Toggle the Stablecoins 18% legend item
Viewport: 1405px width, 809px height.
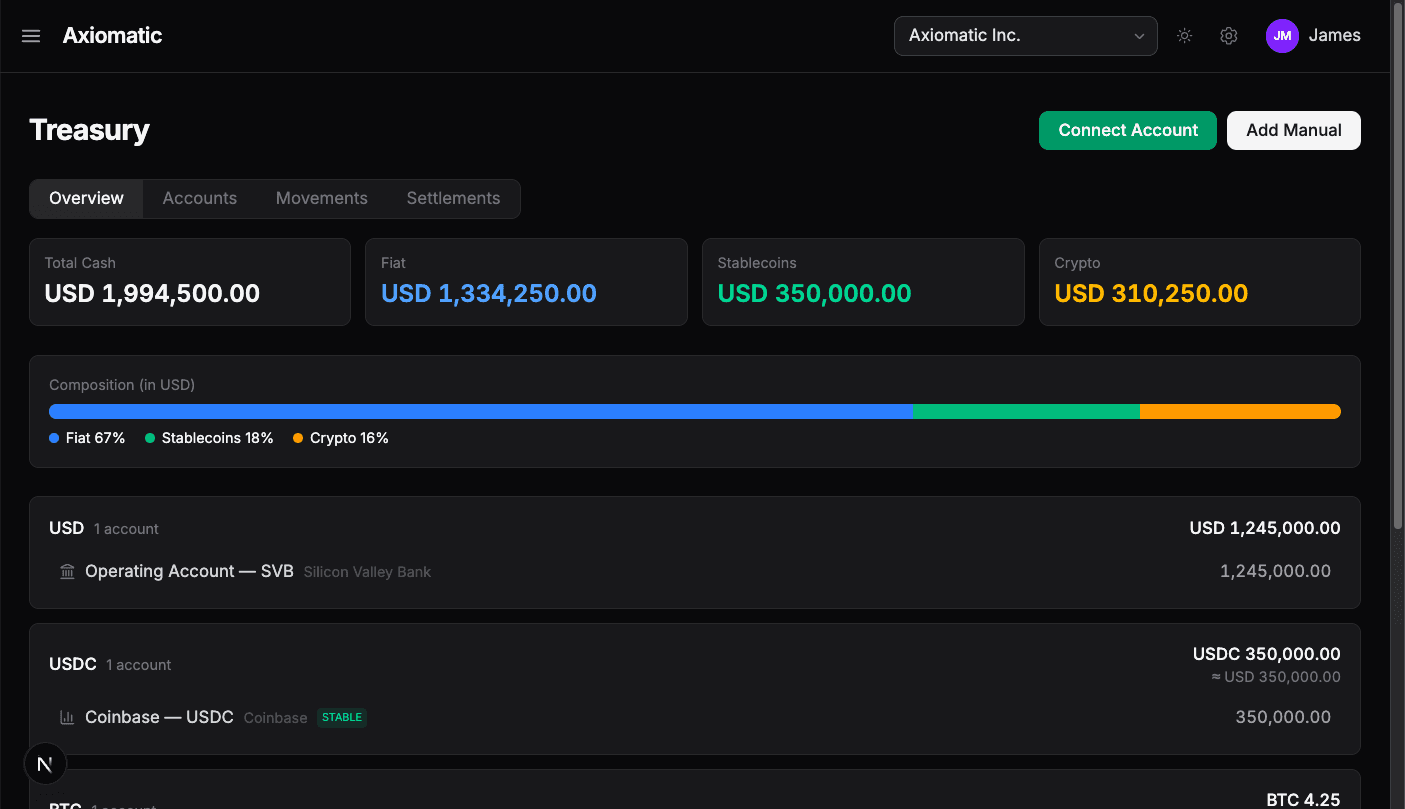click(x=209, y=438)
